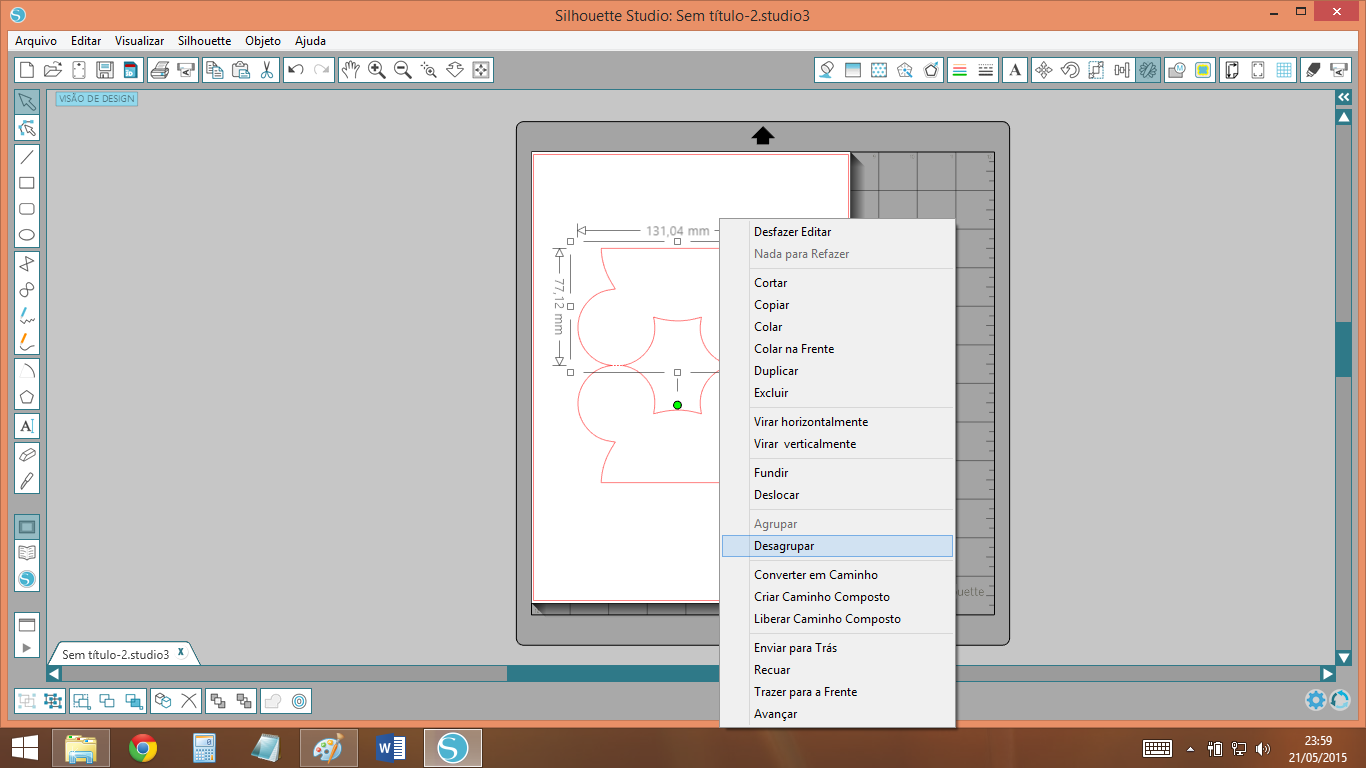
Task: Open the Fill Gradient panel
Action: (x=853, y=70)
